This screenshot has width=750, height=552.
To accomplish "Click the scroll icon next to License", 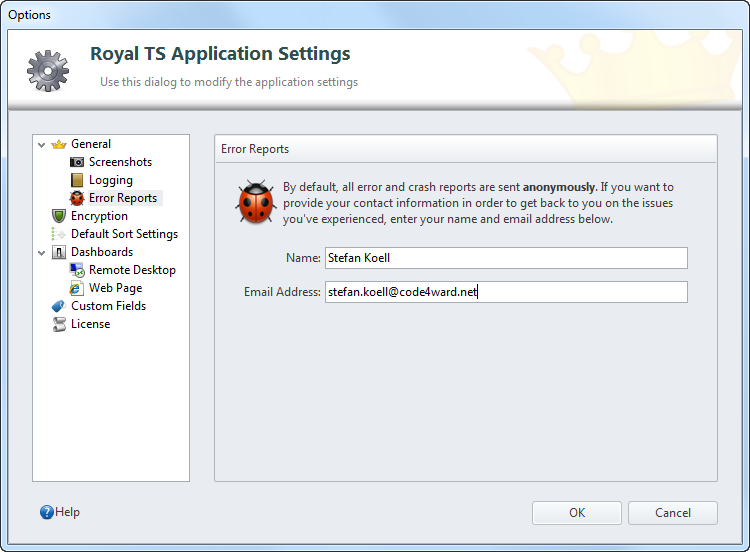I will [x=59, y=324].
